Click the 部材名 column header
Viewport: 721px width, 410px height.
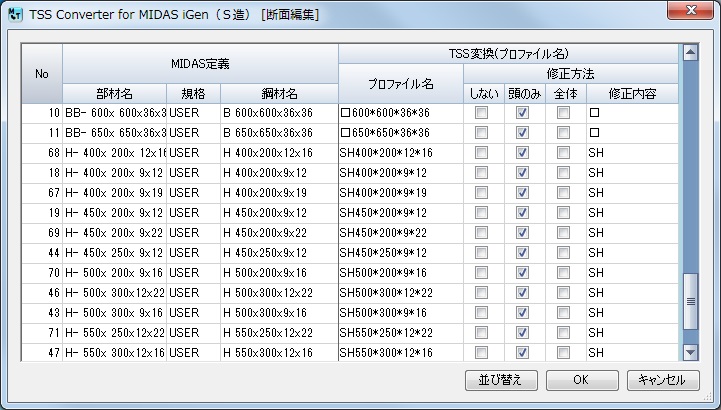tap(114, 94)
